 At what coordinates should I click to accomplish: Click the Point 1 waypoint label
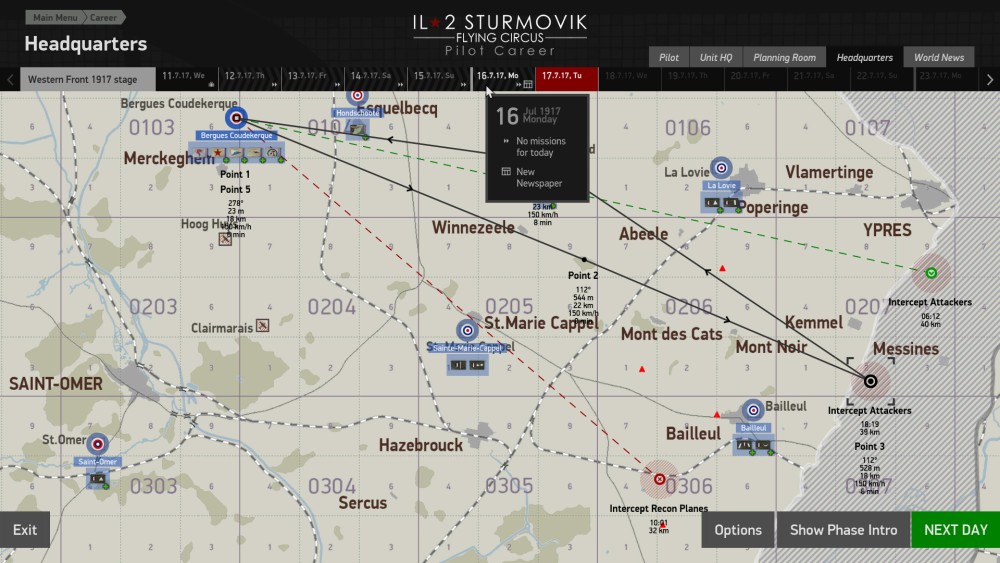pyautogui.click(x=235, y=174)
